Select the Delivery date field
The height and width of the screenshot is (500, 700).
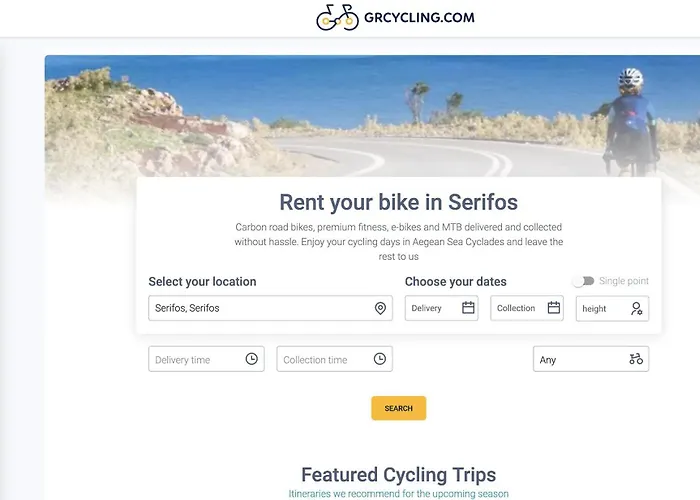tap(431, 308)
